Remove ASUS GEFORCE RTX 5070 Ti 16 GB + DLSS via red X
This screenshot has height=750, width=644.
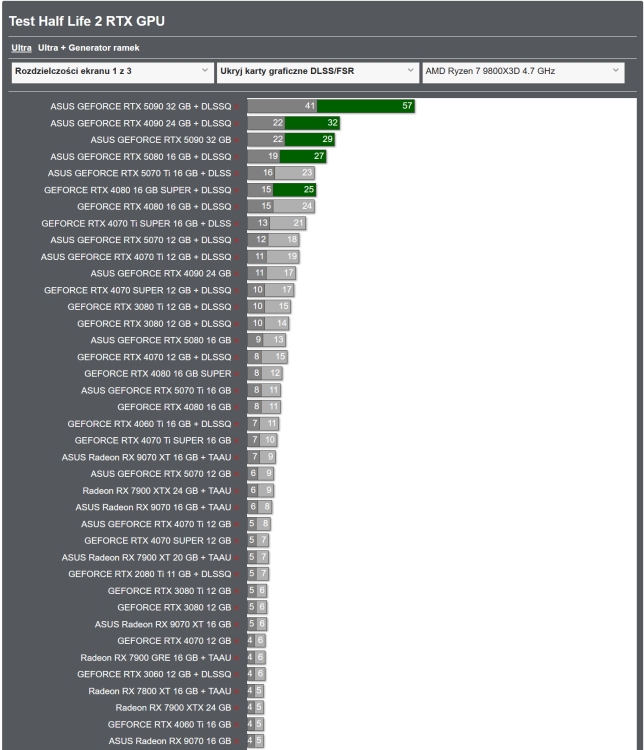tap(237, 174)
